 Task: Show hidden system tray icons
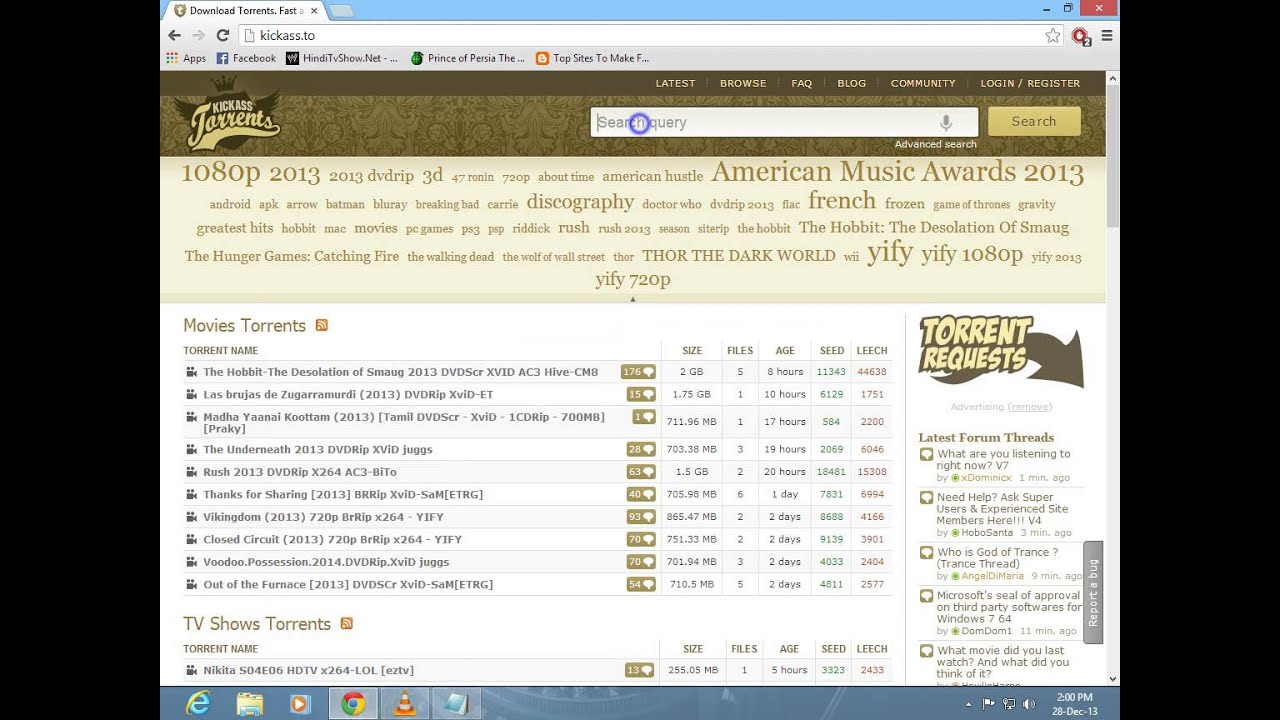click(968, 704)
